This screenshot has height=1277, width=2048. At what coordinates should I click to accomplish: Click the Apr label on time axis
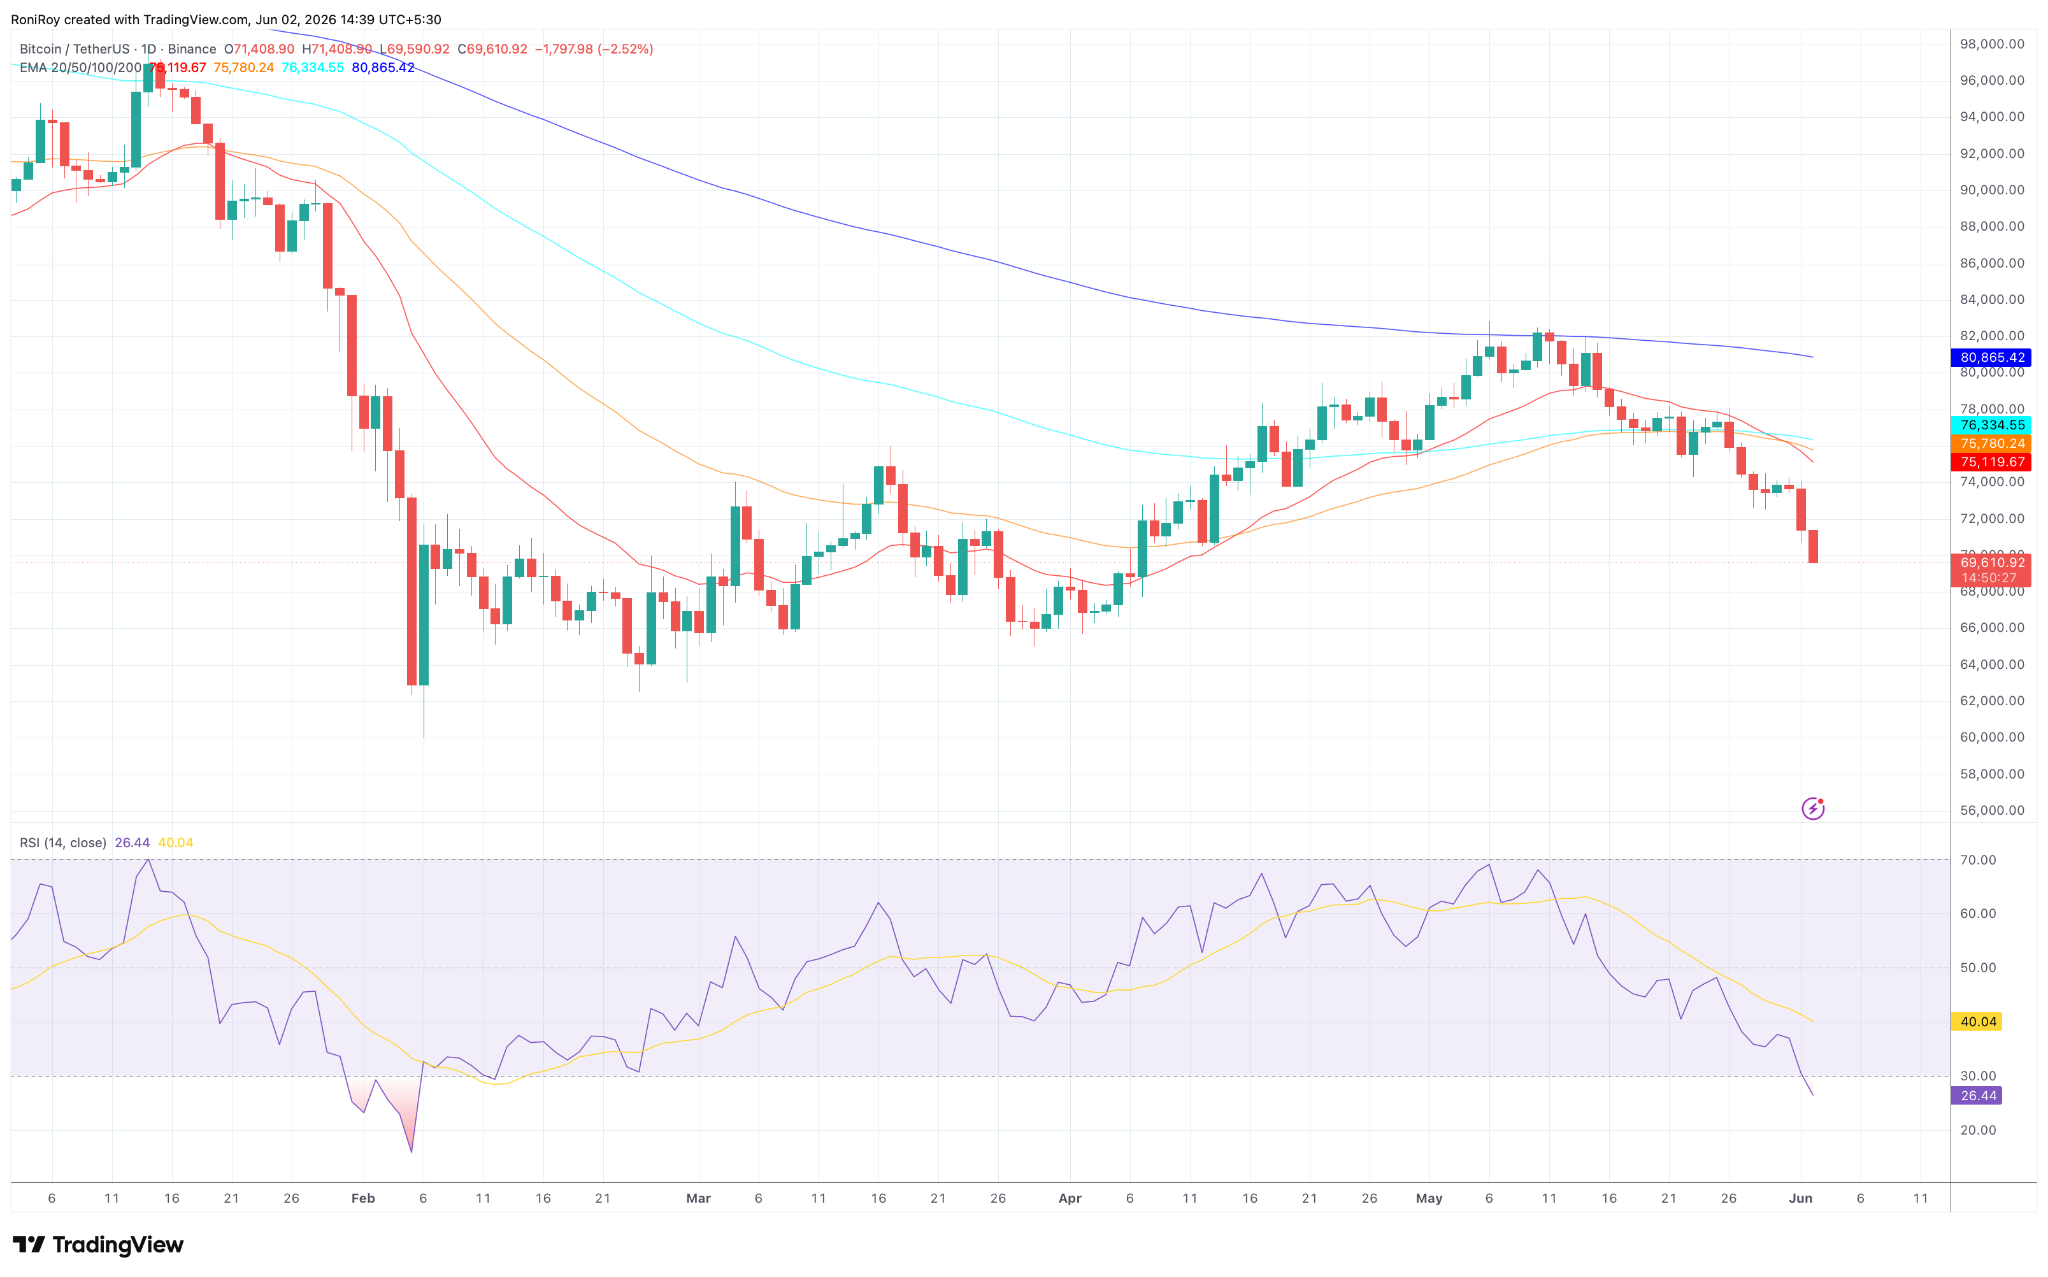click(1070, 1198)
